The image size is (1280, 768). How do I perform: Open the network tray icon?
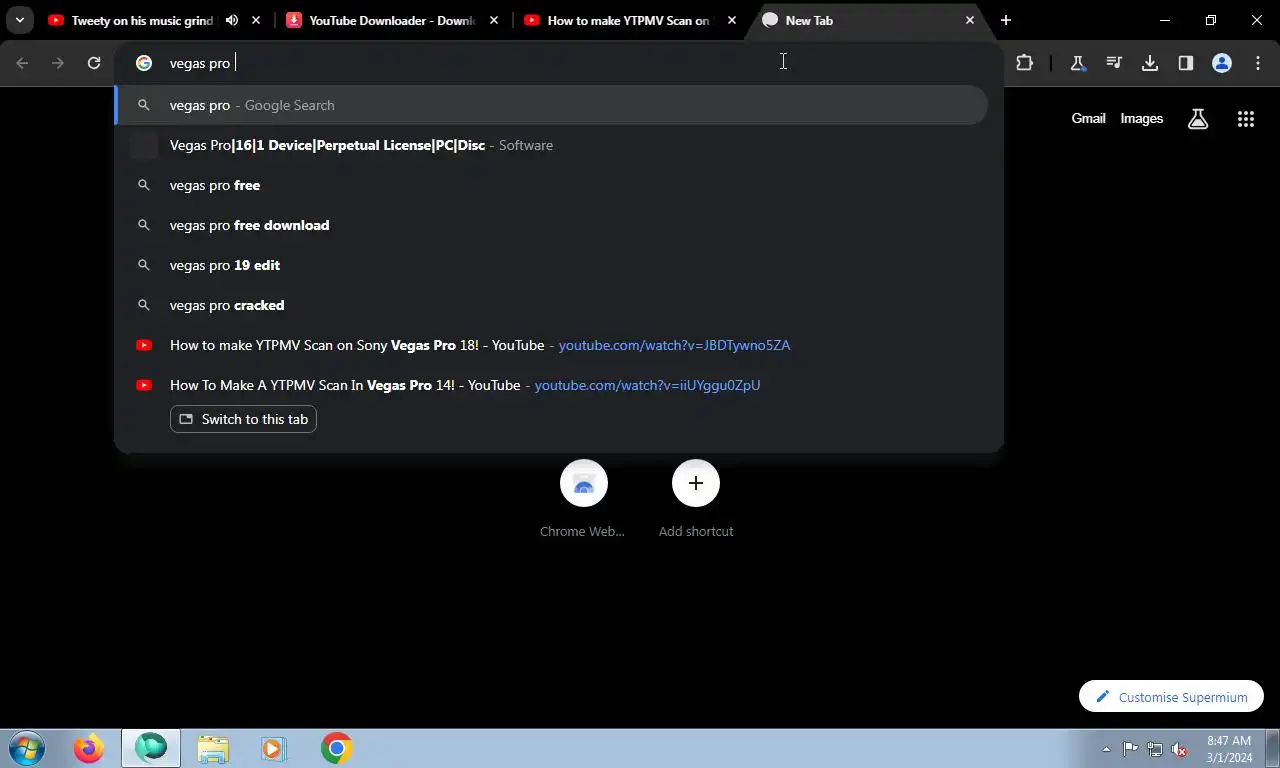tap(1155, 749)
